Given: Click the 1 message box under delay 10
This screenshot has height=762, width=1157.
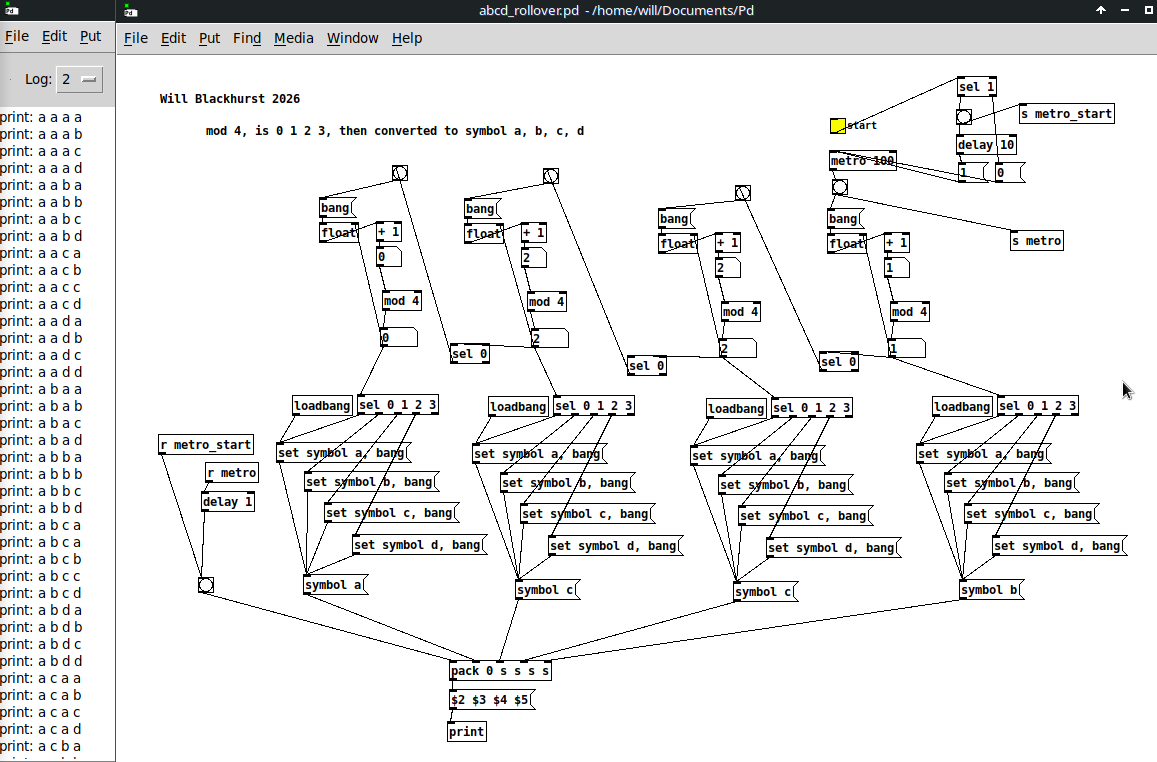Looking at the screenshot, I should 963,172.
